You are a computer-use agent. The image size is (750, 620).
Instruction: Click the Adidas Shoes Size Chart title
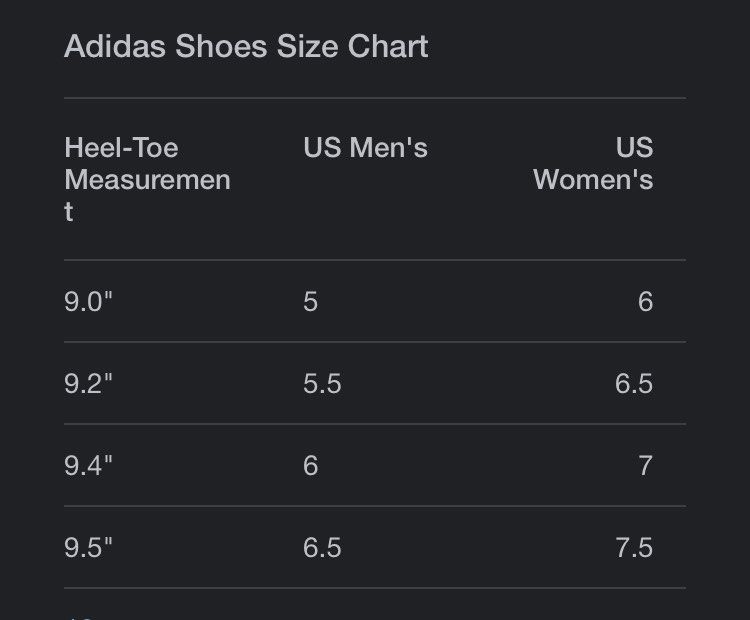click(246, 46)
